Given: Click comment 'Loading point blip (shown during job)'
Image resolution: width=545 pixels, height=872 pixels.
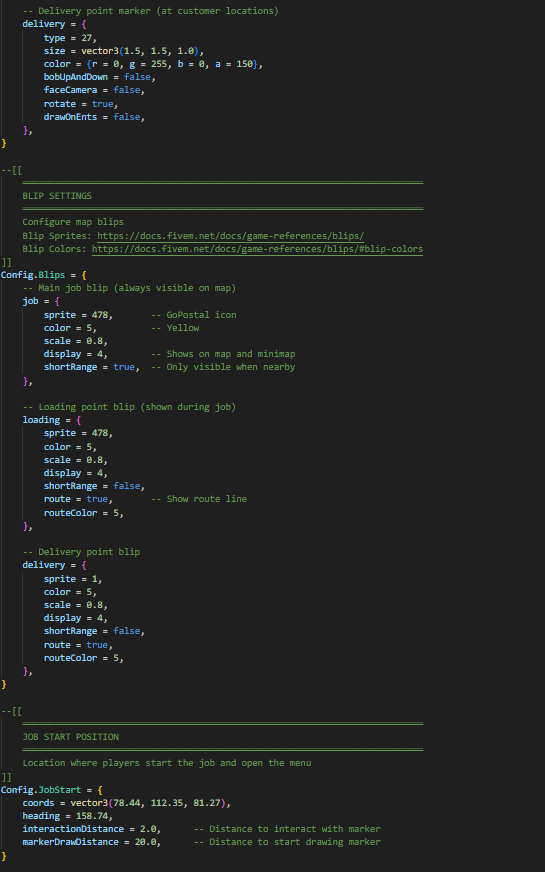Looking at the screenshot, I should pos(129,407).
